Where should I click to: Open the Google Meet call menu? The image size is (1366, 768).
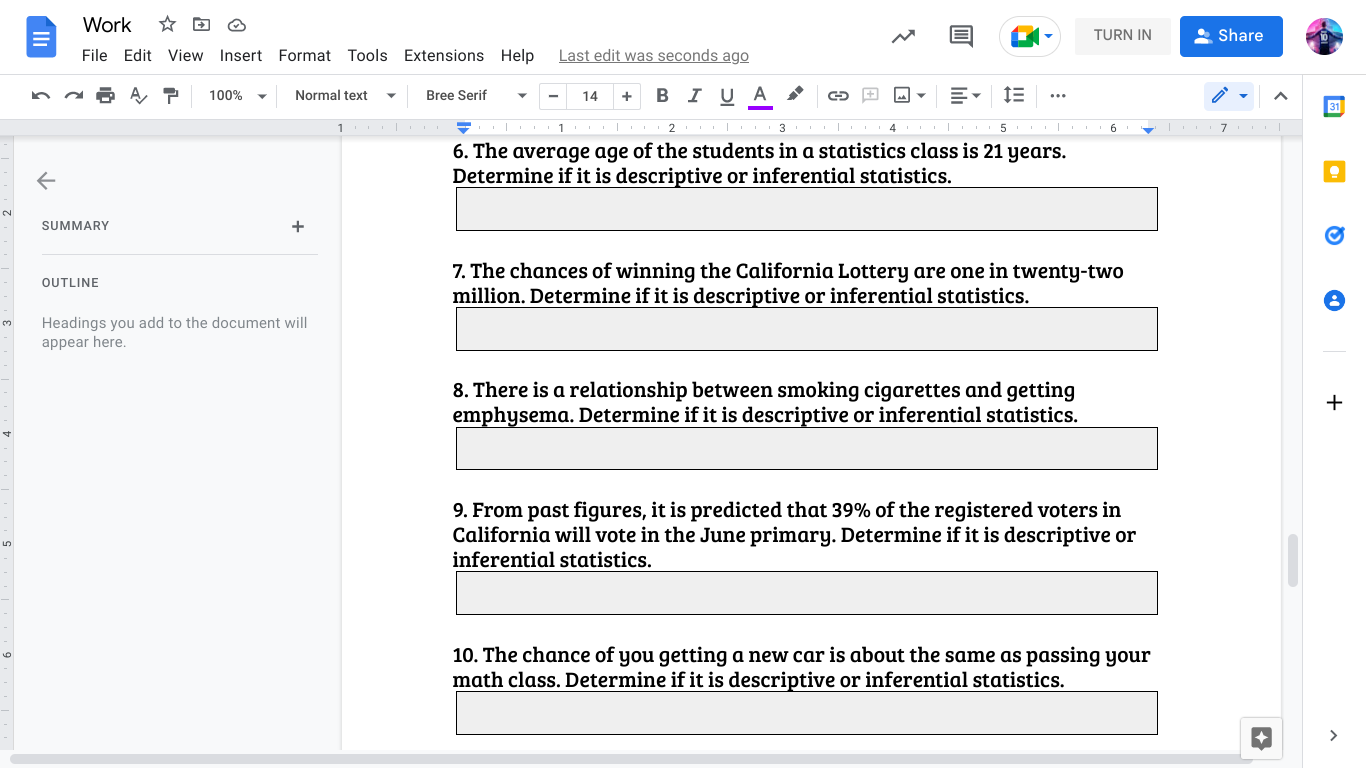point(1030,36)
